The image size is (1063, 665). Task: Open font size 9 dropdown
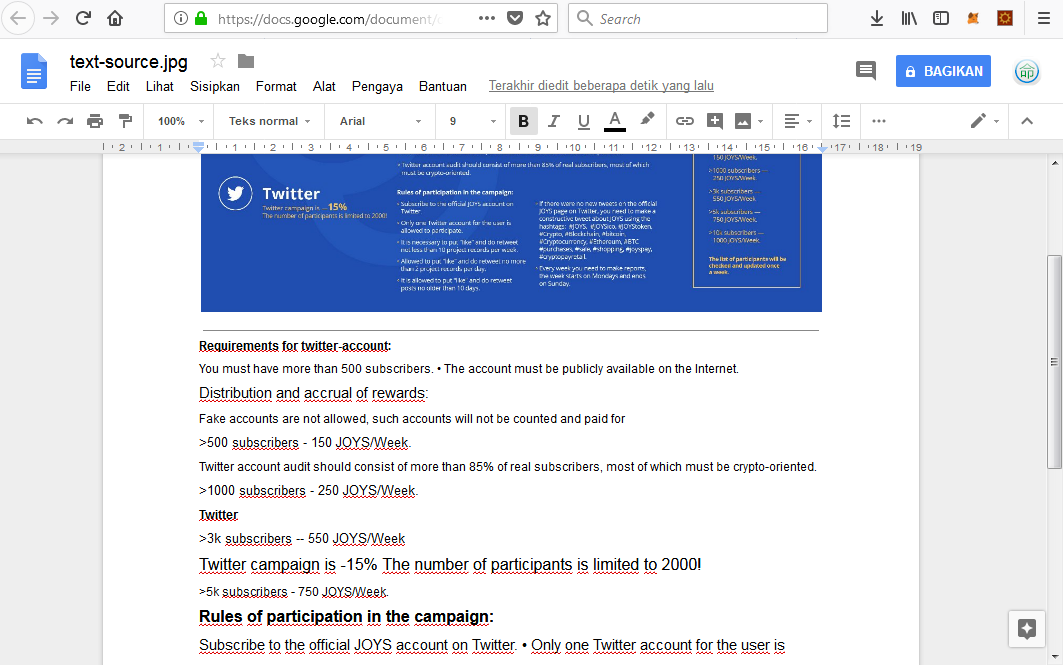coord(472,121)
